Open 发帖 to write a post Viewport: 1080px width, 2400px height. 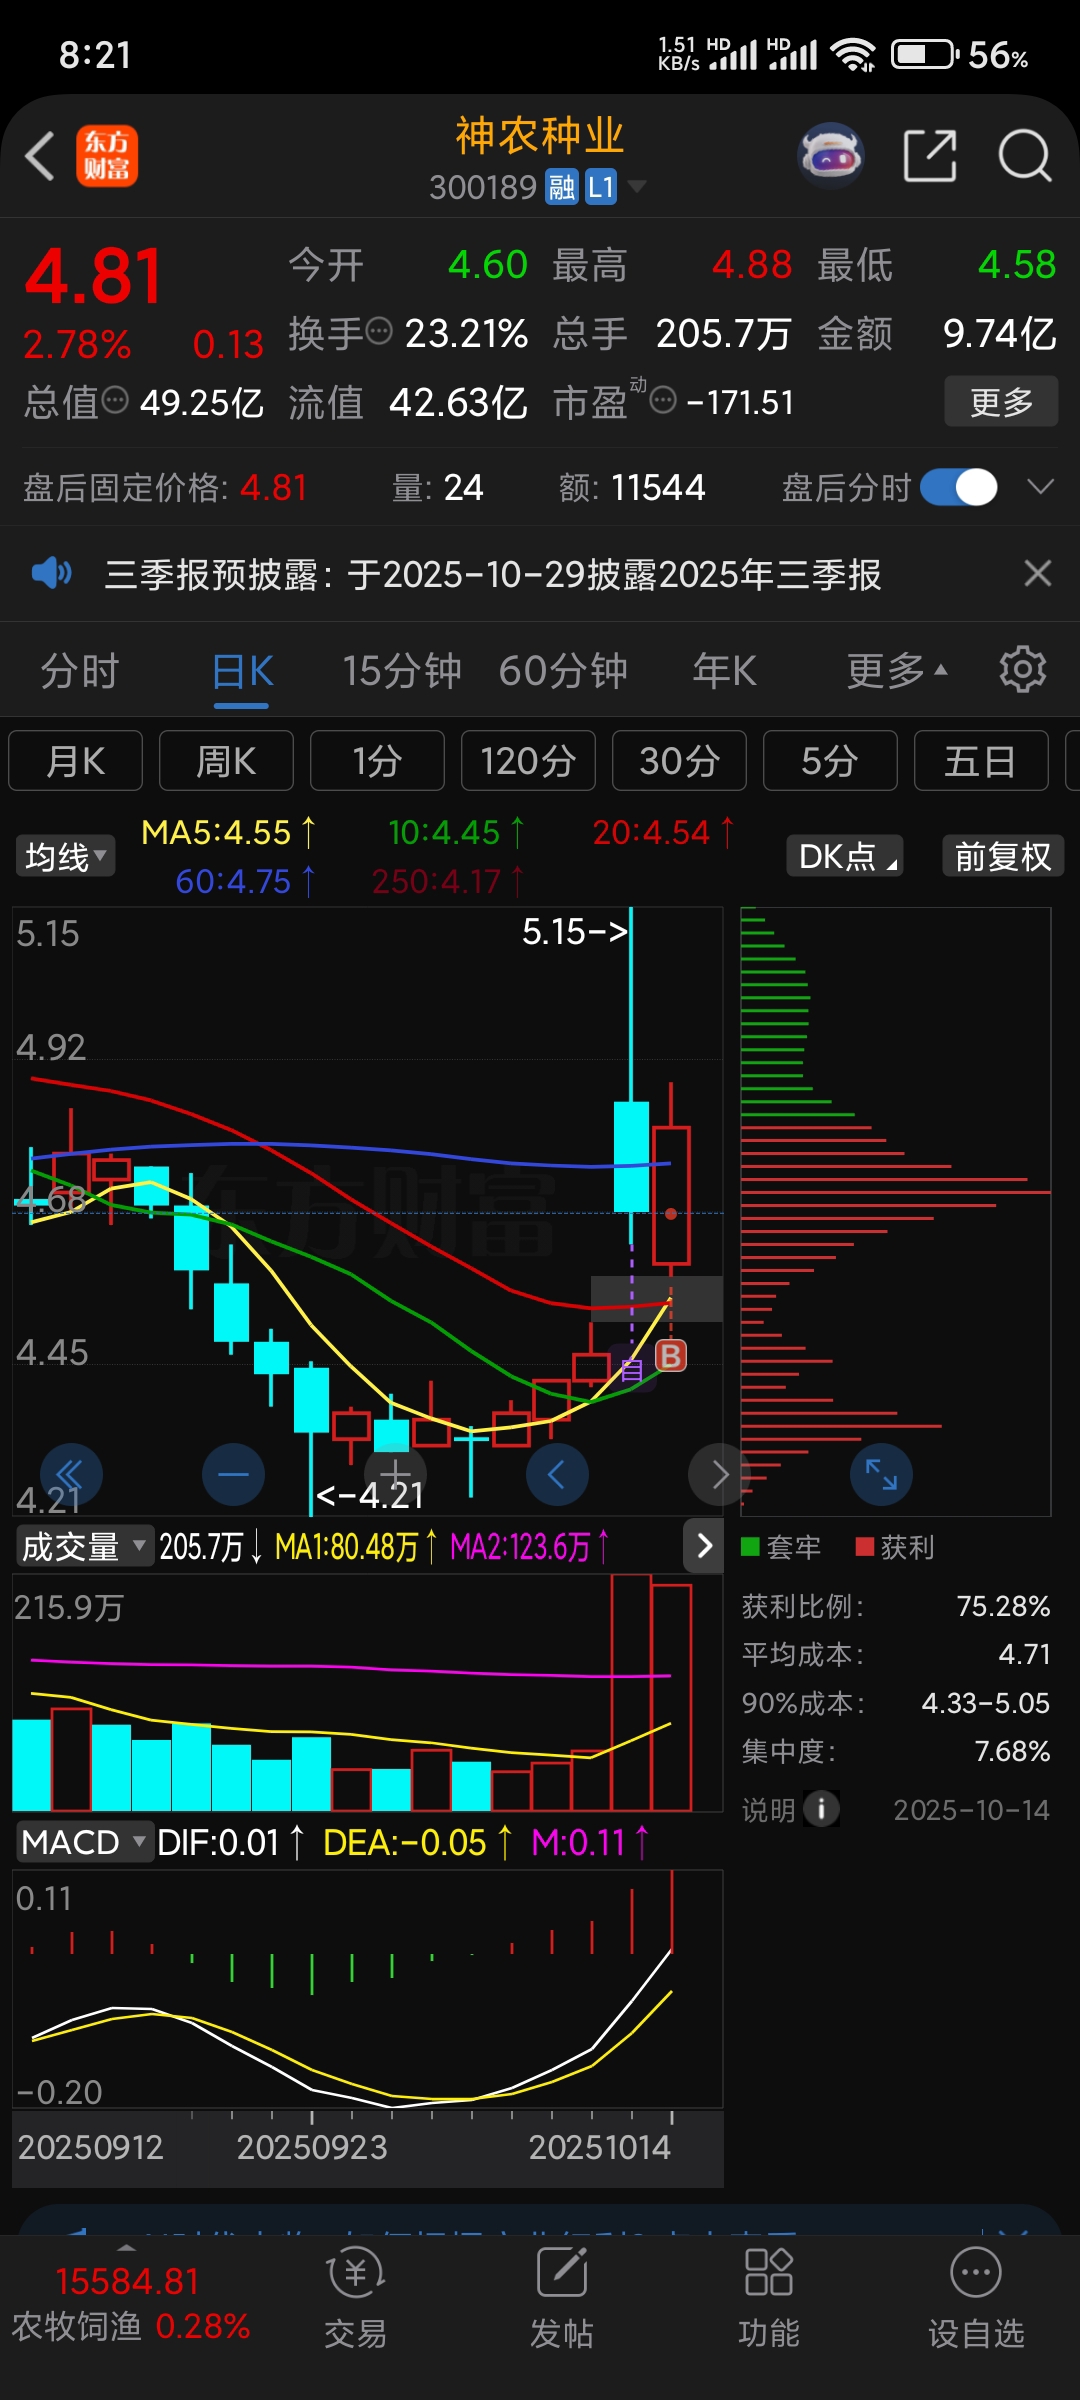[x=562, y=2298]
